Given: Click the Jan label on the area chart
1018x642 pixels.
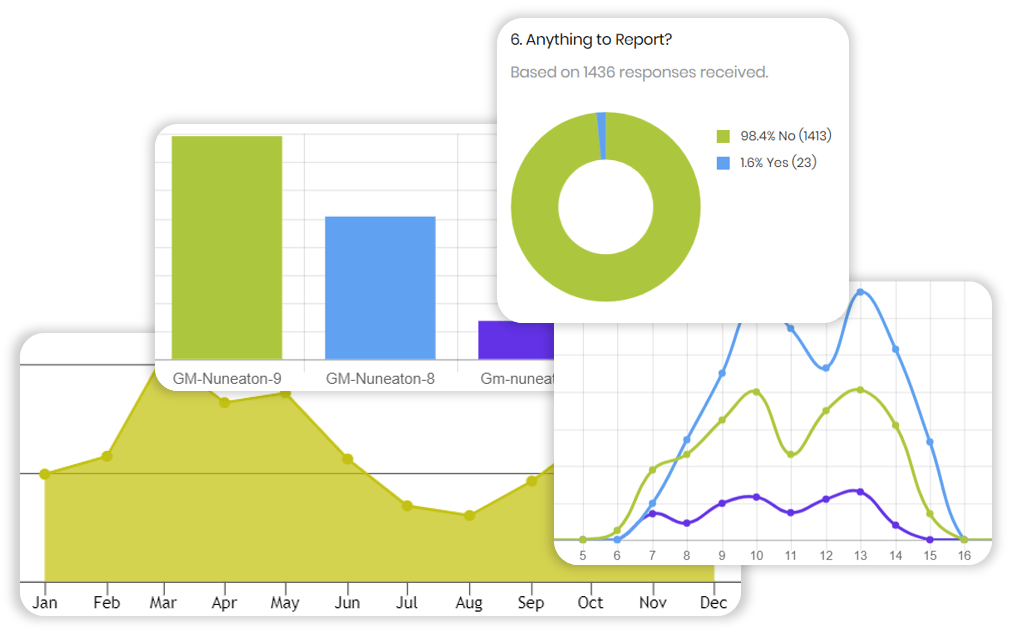Looking at the screenshot, I should pyautogui.click(x=46, y=602).
